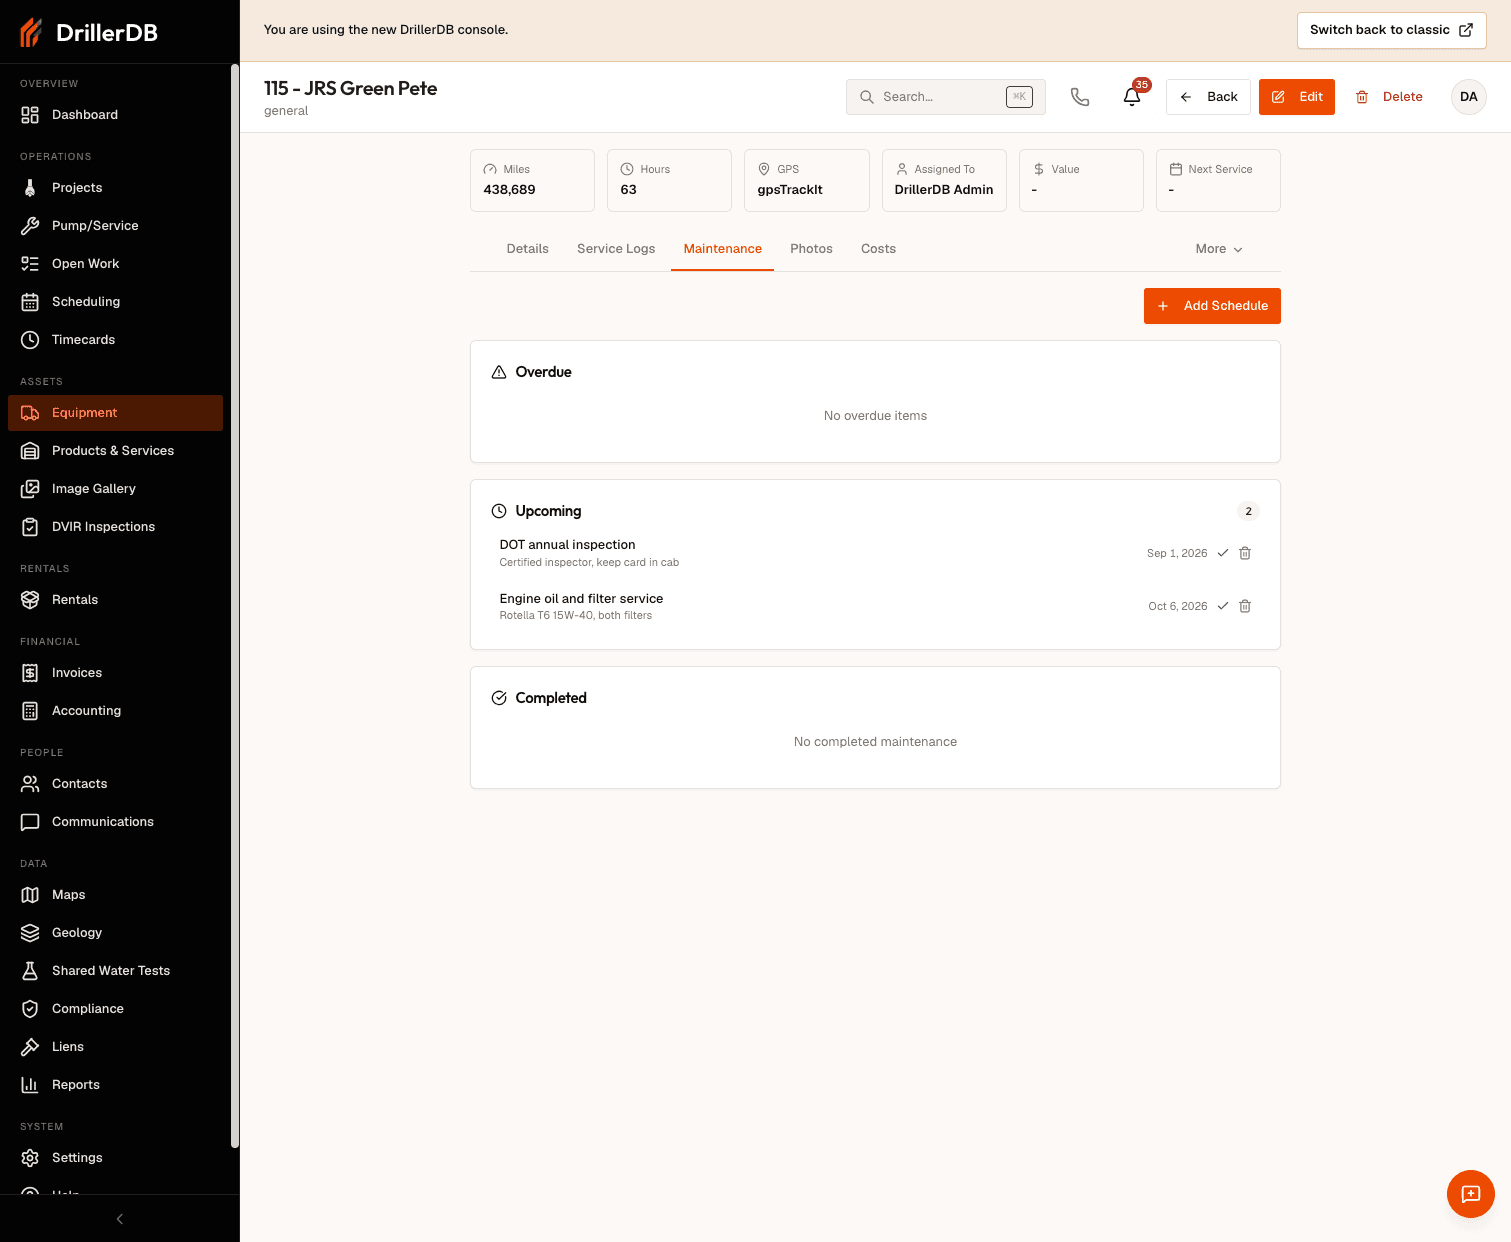This screenshot has width=1511, height=1242.
Task: Mark DOT annual inspection complete
Action: pyautogui.click(x=1222, y=553)
